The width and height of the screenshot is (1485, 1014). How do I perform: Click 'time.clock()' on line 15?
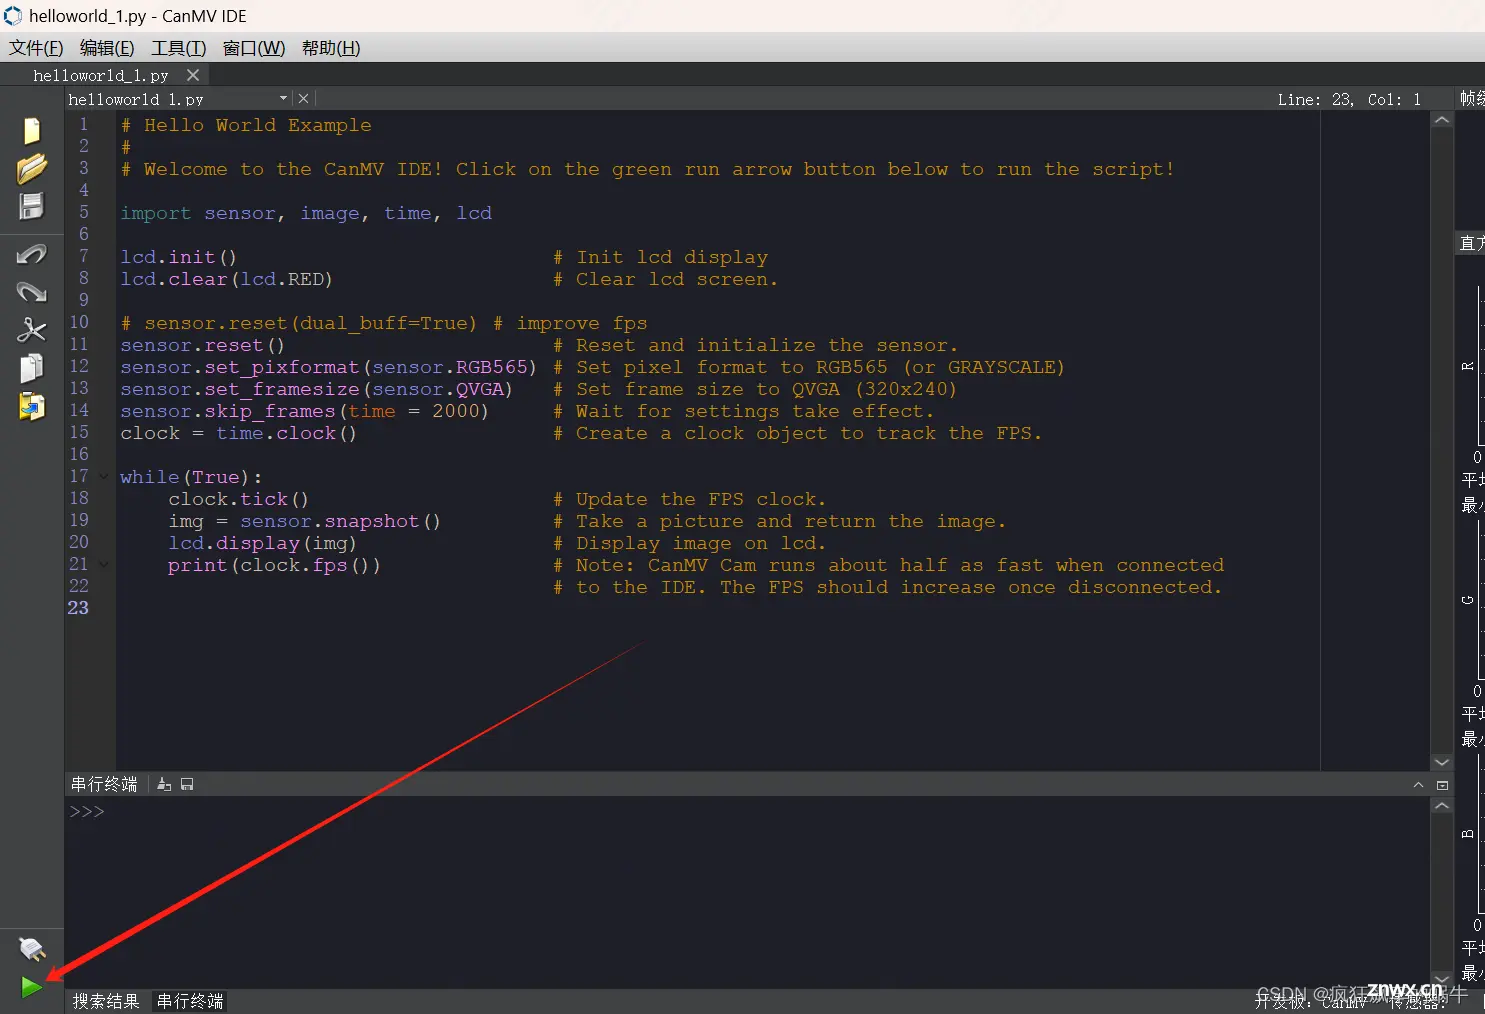tap(286, 433)
